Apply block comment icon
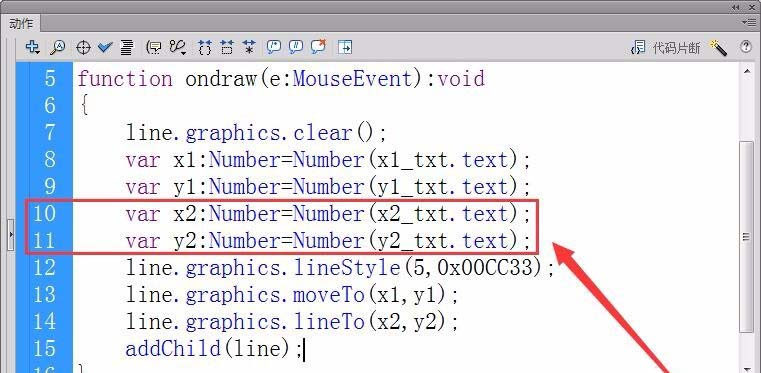This screenshot has height=373, width=761. point(274,47)
